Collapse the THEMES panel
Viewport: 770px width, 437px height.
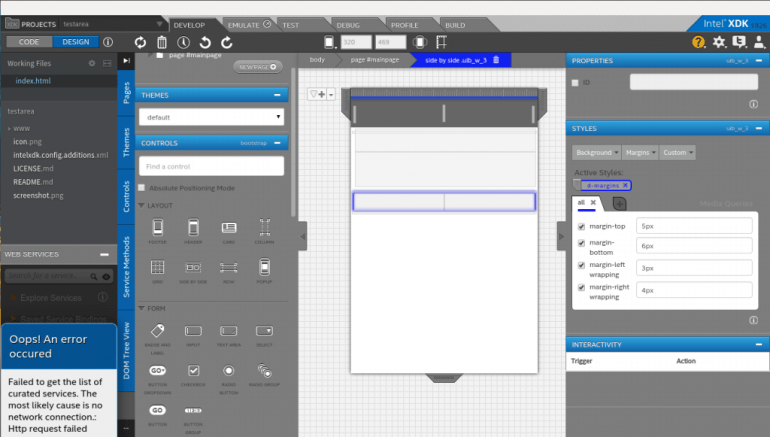(277, 95)
